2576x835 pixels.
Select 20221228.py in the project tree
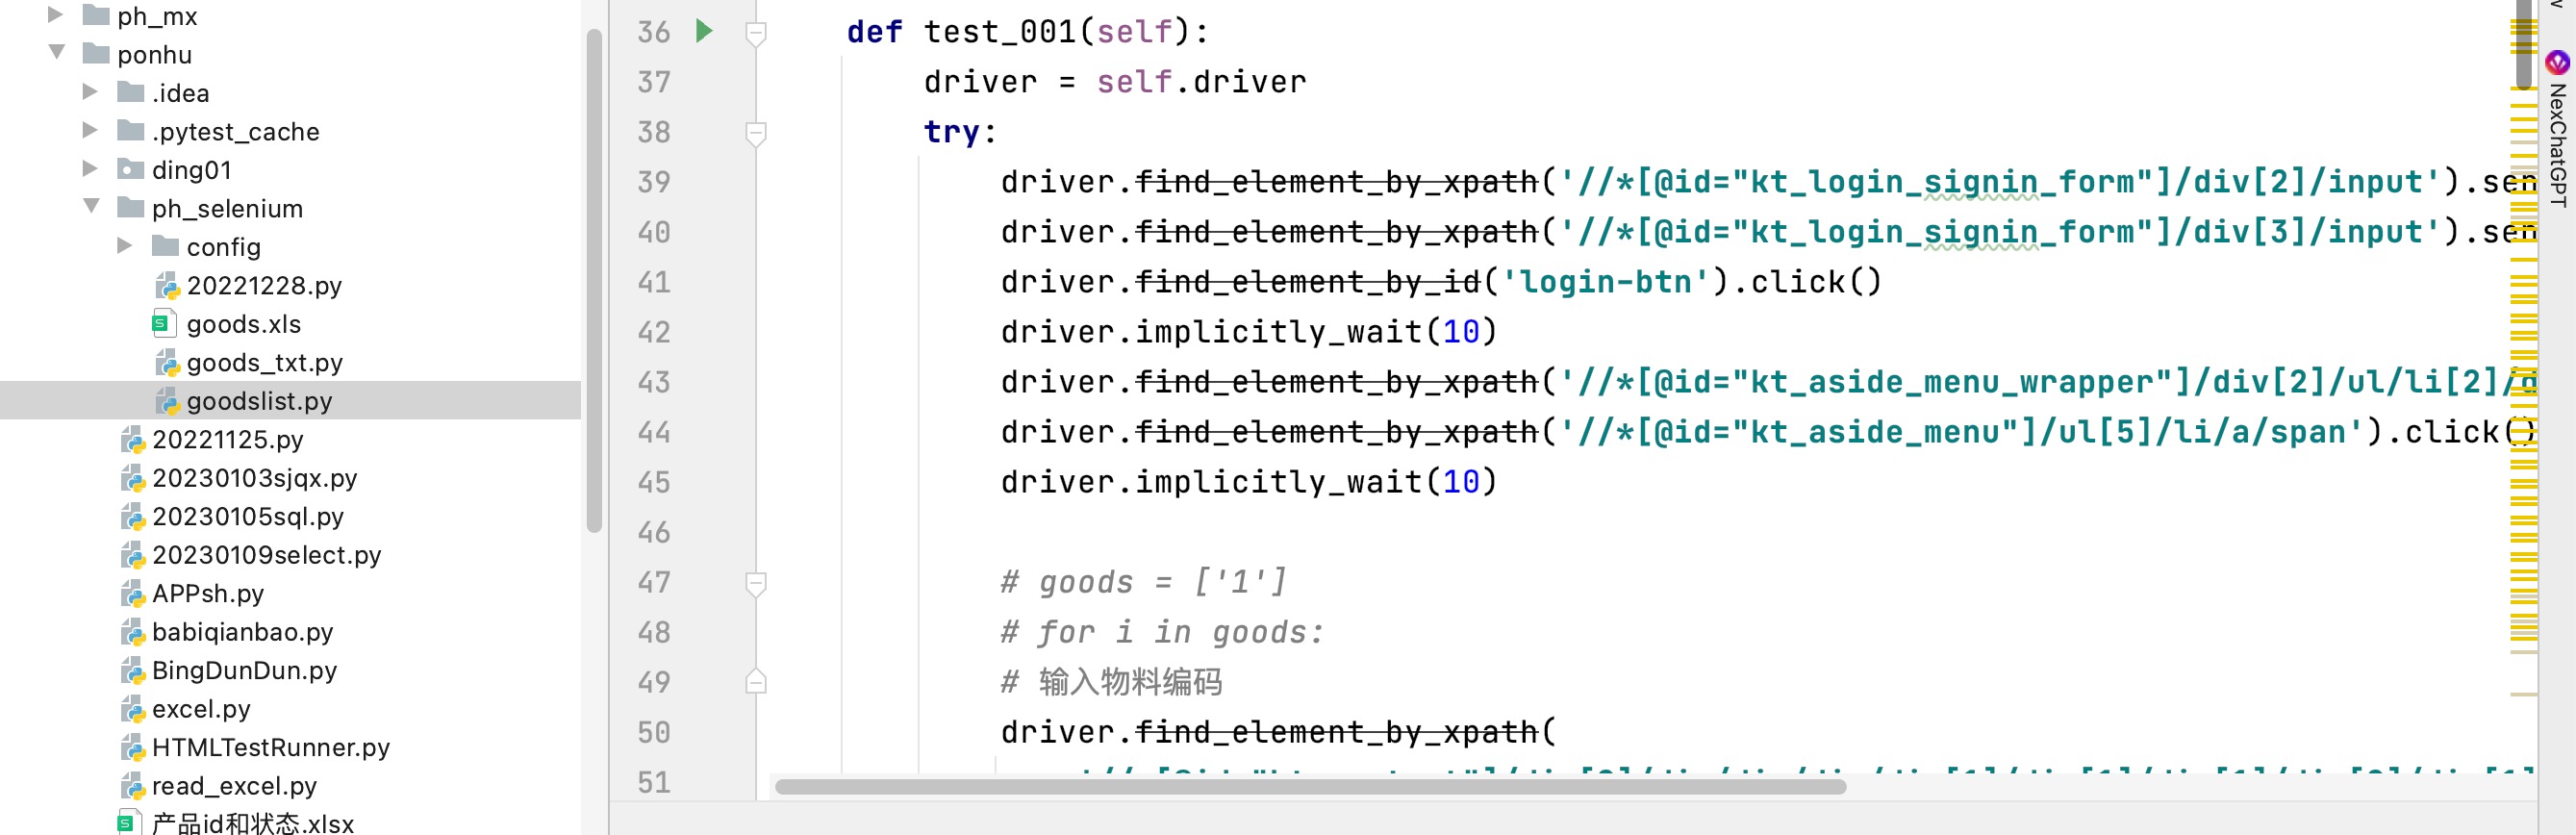[264, 285]
